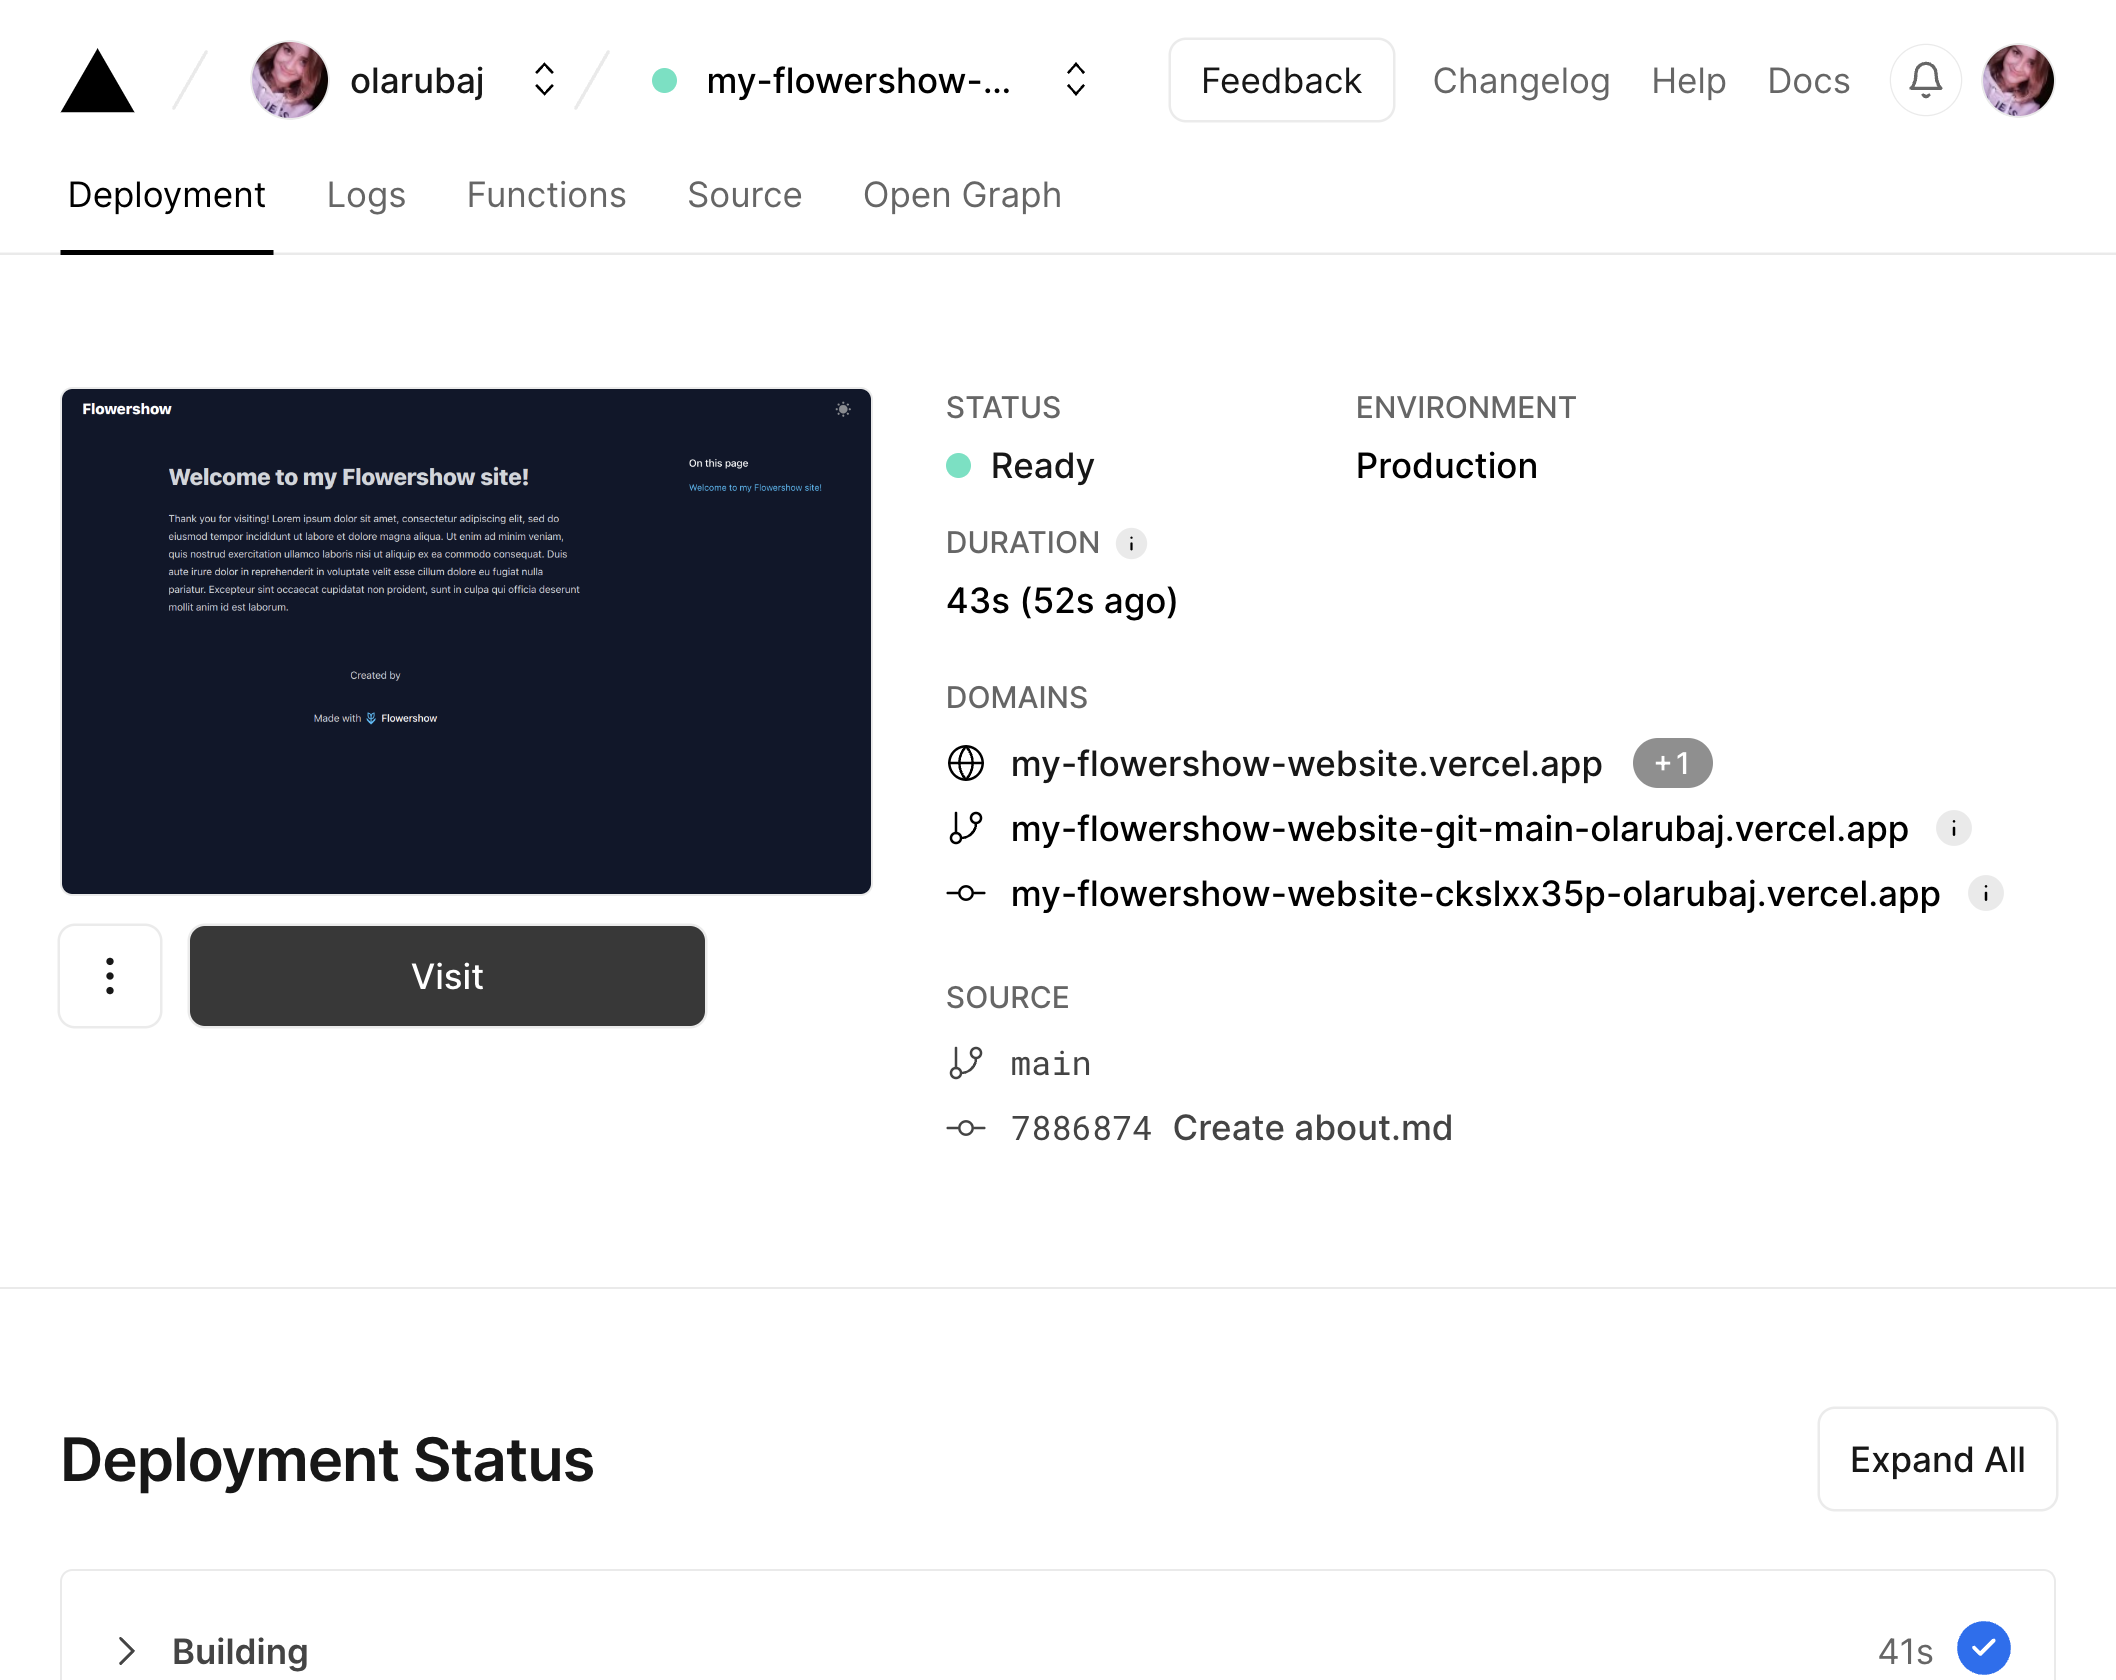Open the git-main-olarubaj domain link
The image size is (2116, 1680).
tap(1459, 828)
